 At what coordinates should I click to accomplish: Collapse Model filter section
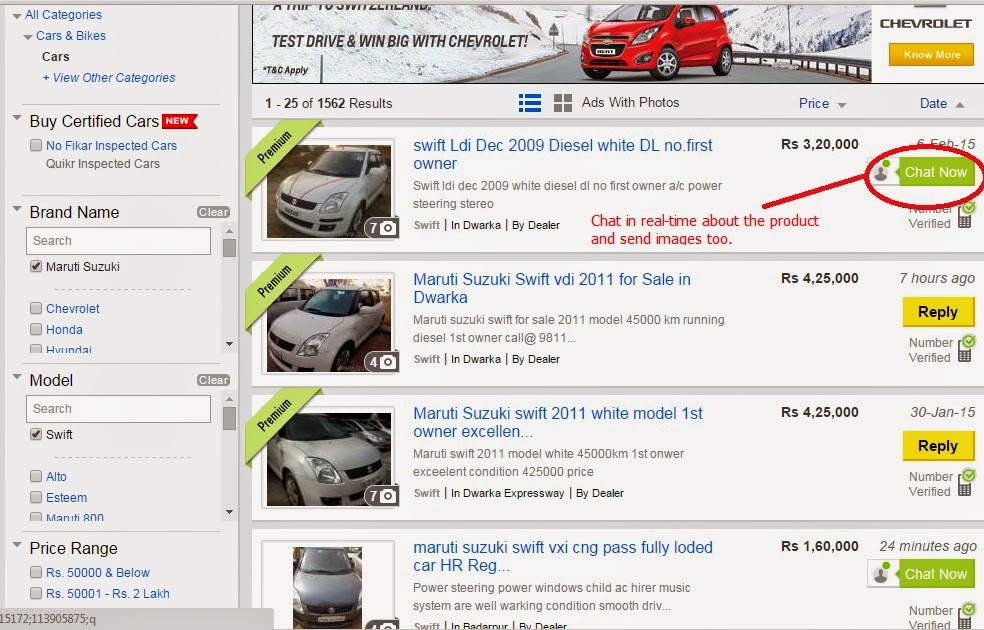[x=17, y=376]
